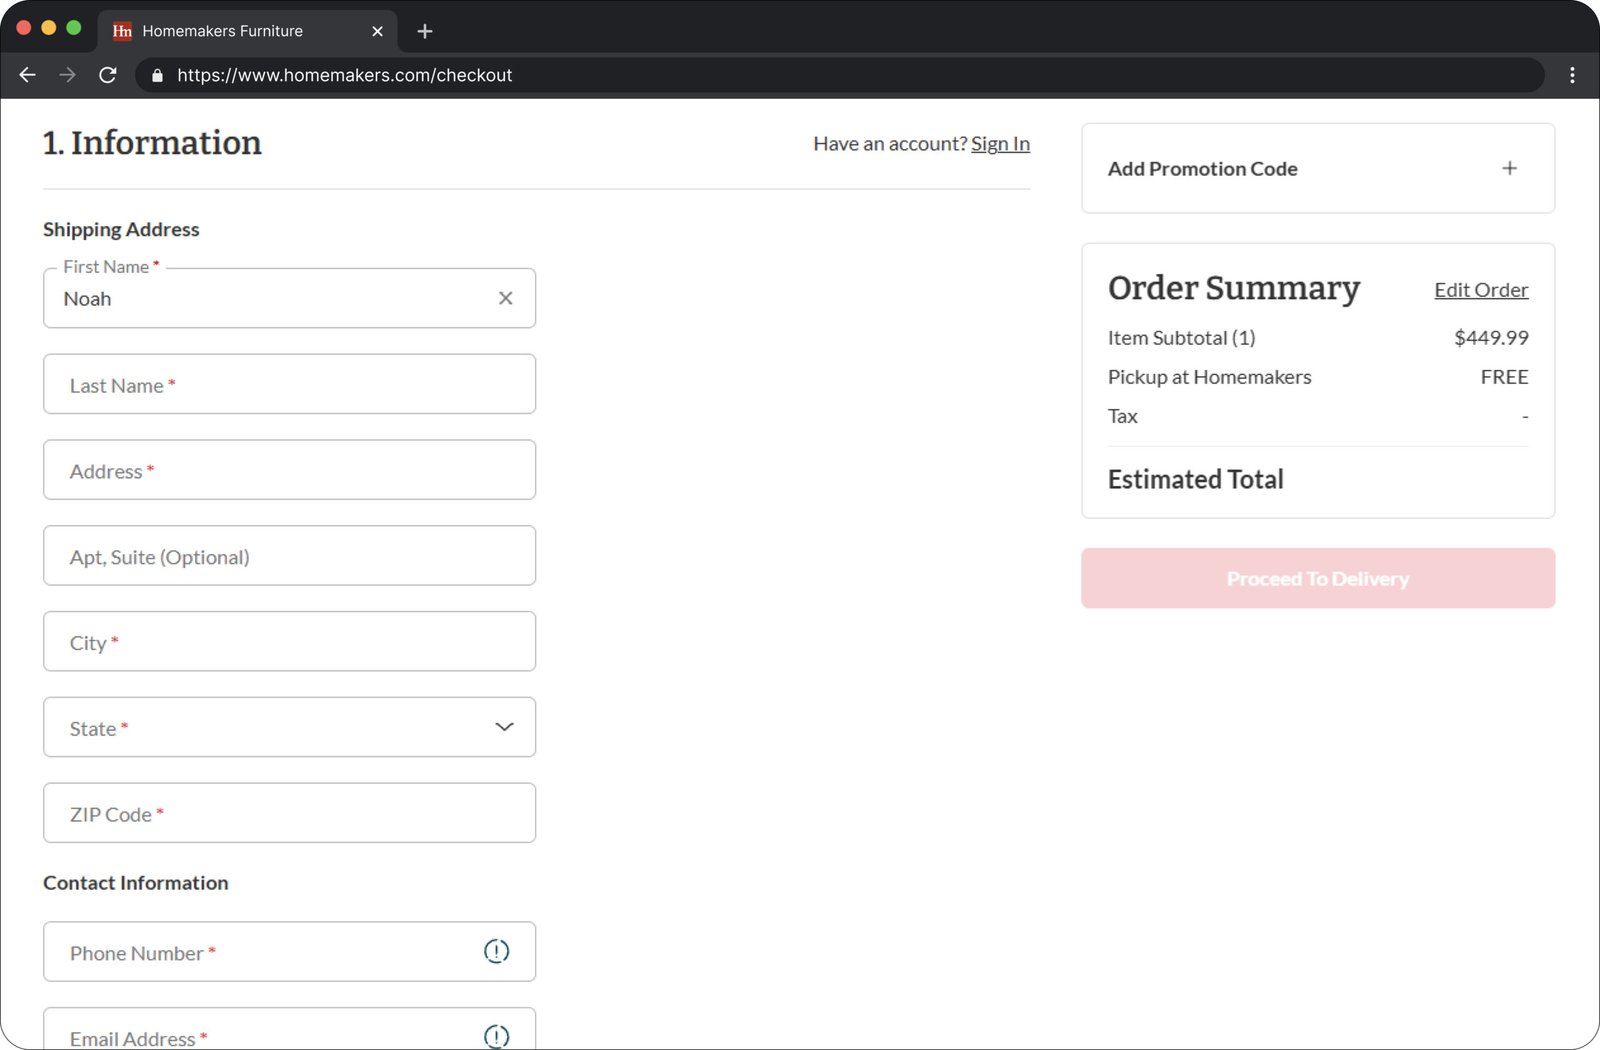This screenshot has width=1600, height=1050.
Task: Open the browser three-dot menu
Action: tap(1572, 75)
